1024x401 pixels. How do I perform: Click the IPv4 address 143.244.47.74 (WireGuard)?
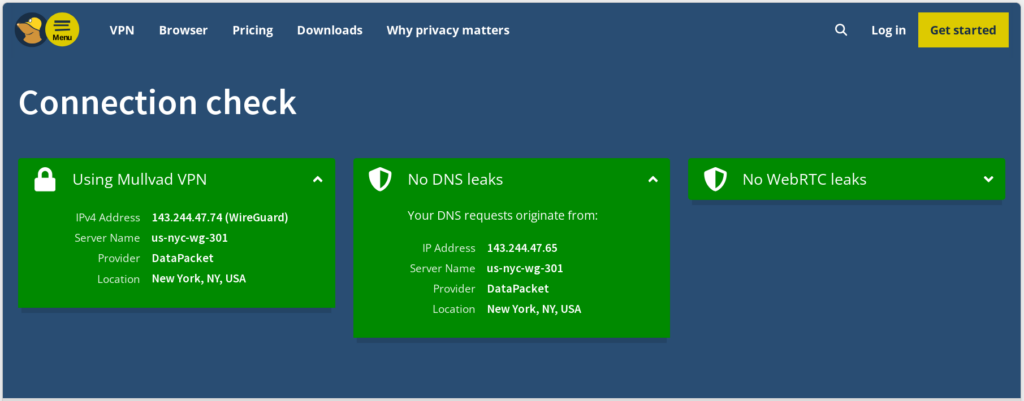click(x=219, y=217)
